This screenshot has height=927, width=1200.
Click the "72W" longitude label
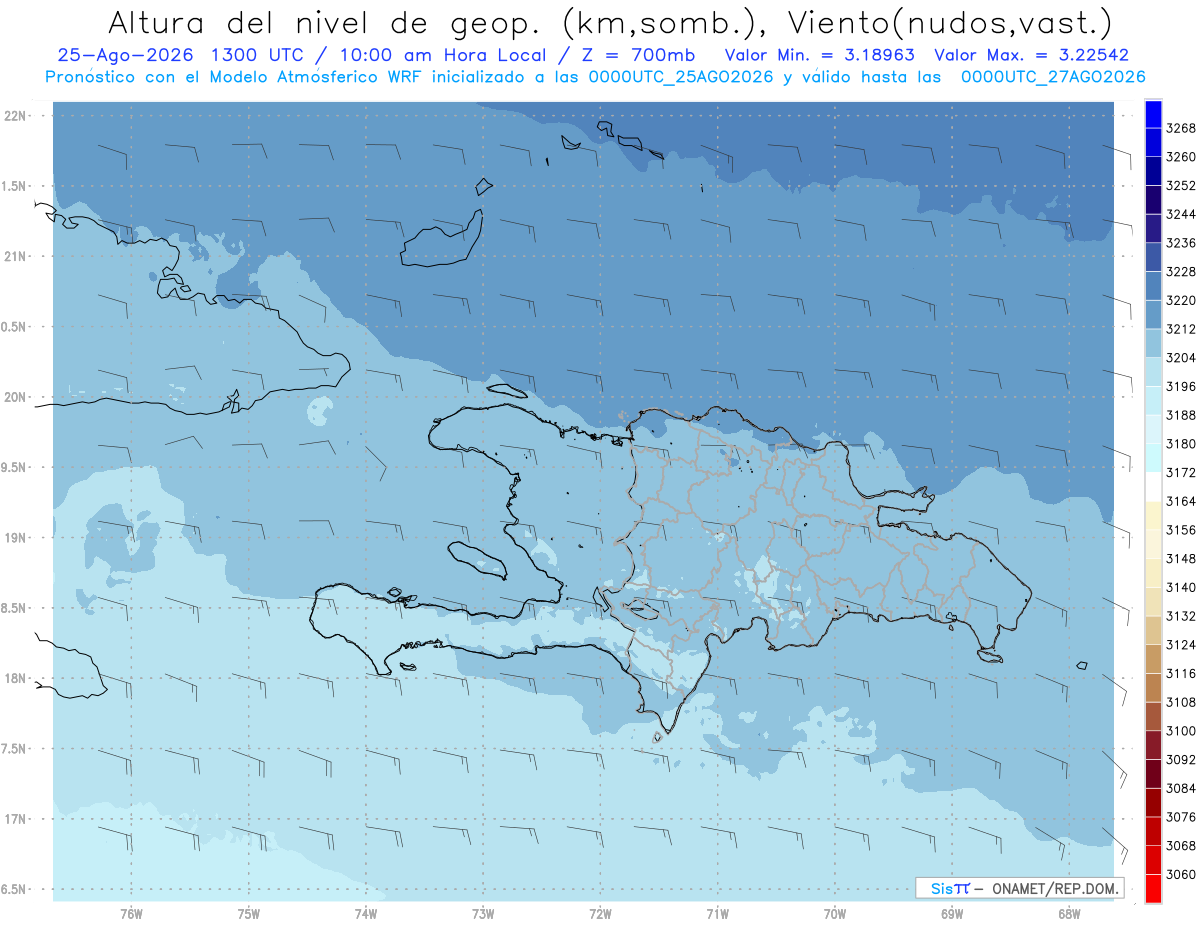600,914
